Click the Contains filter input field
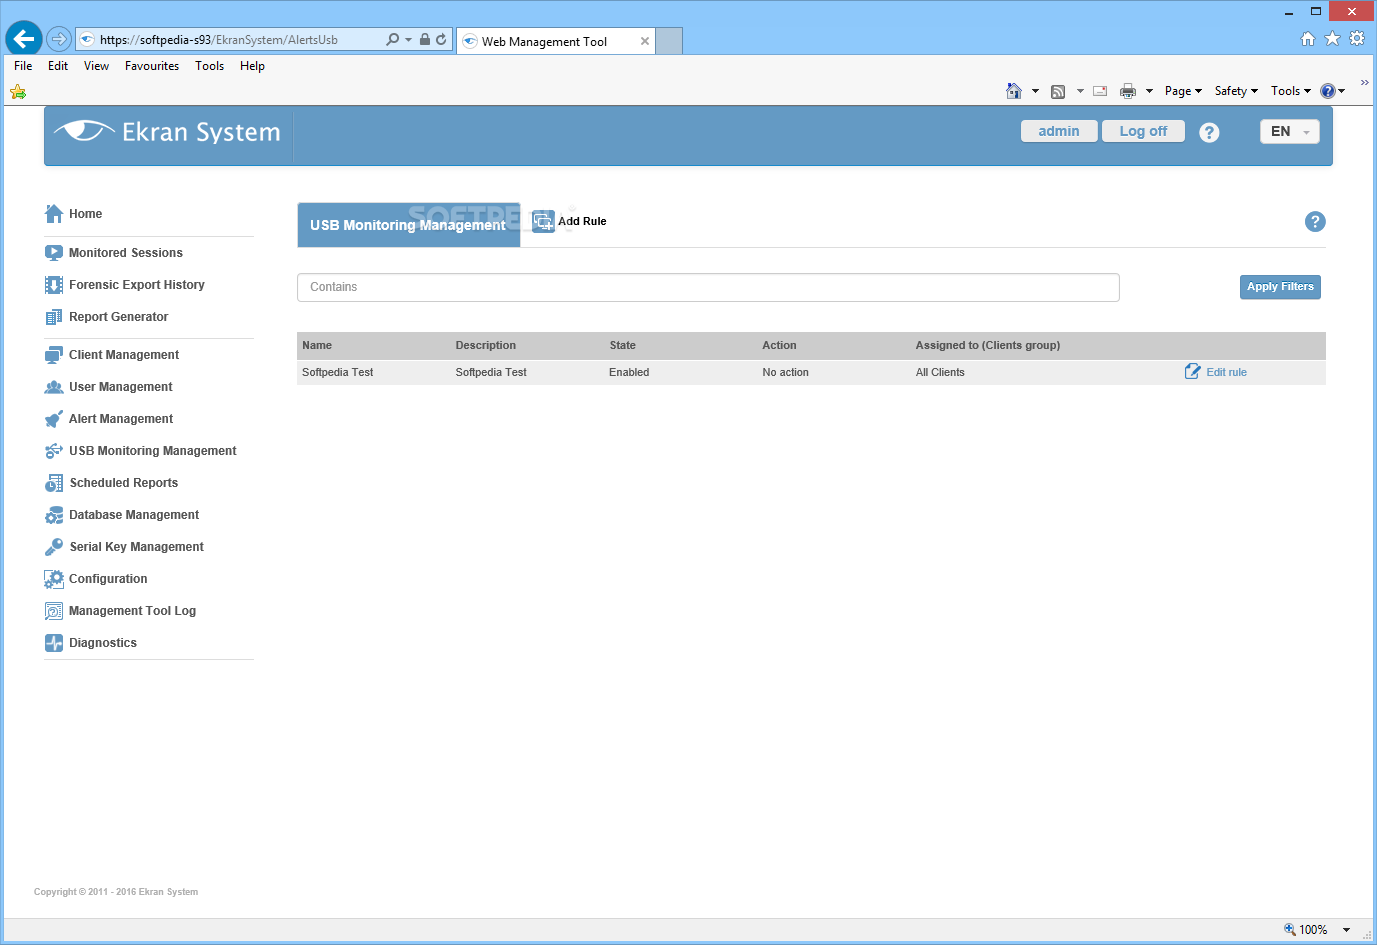The width and height of the screenshot is (1377, 945). click(708, 287)
